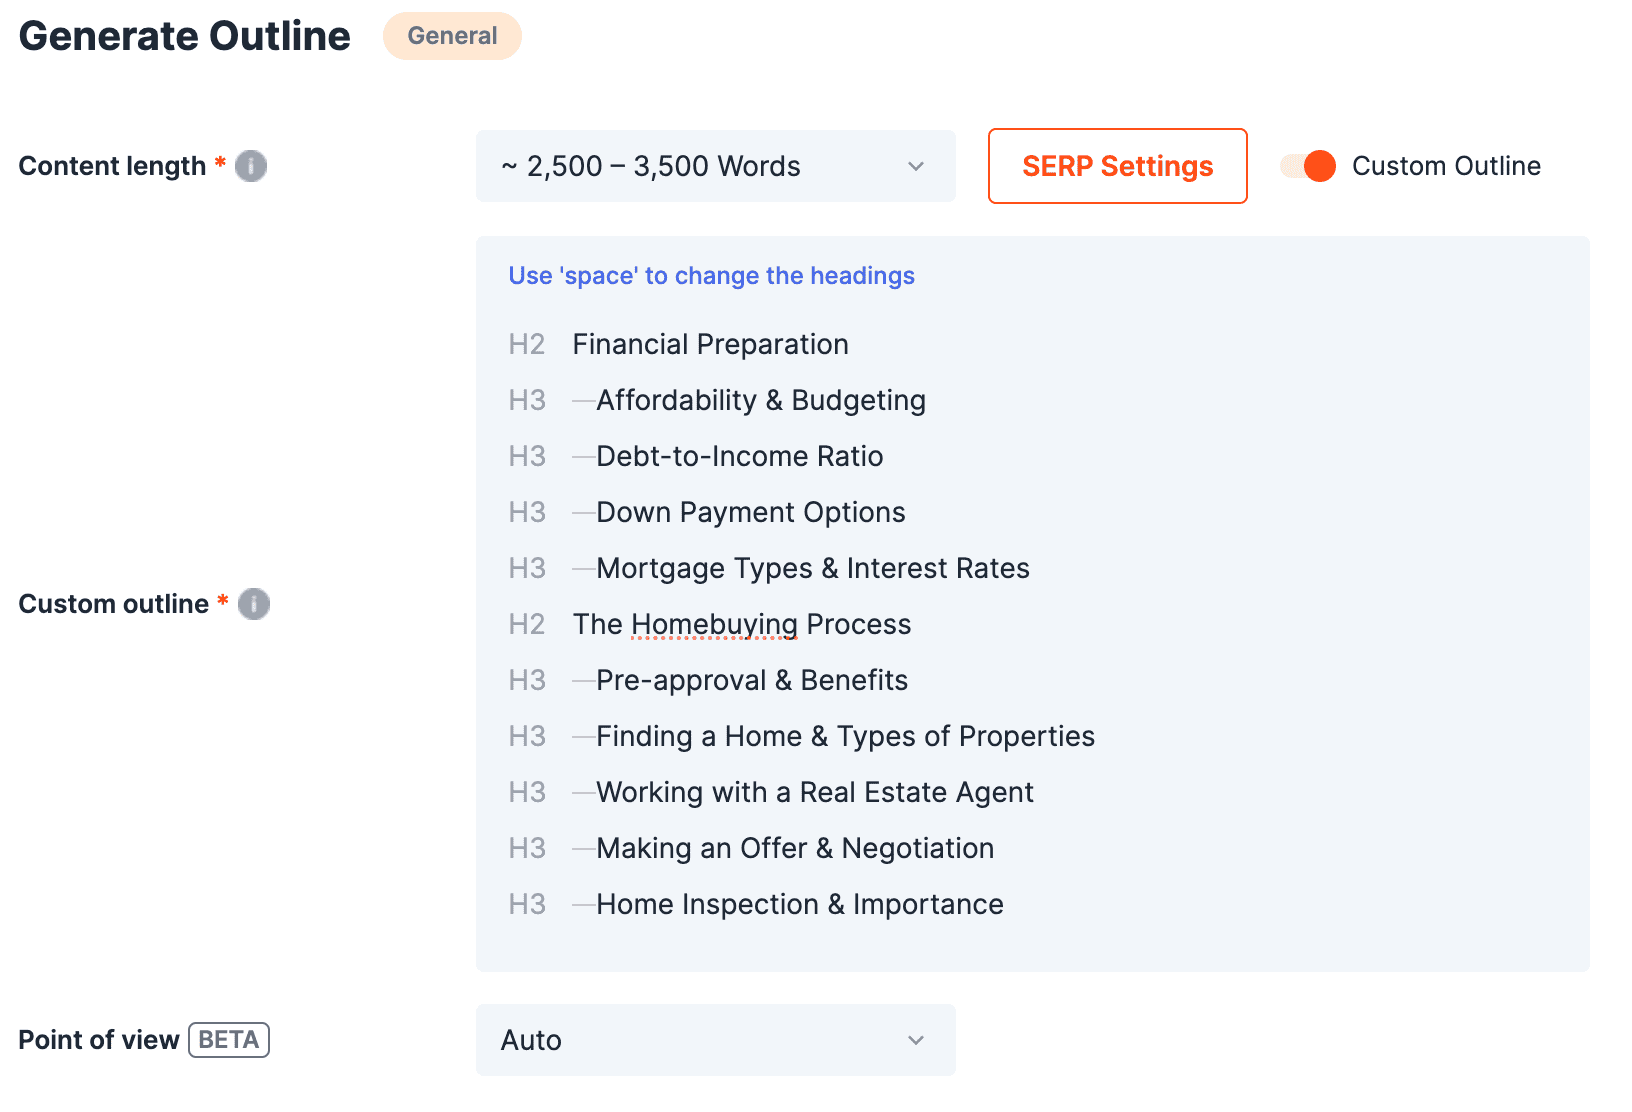Click 'Mortgage Types & Interest Rates' line
Image resolution: width=1632 pixels, height=1112 pixels.
click(x=813, y=568)
